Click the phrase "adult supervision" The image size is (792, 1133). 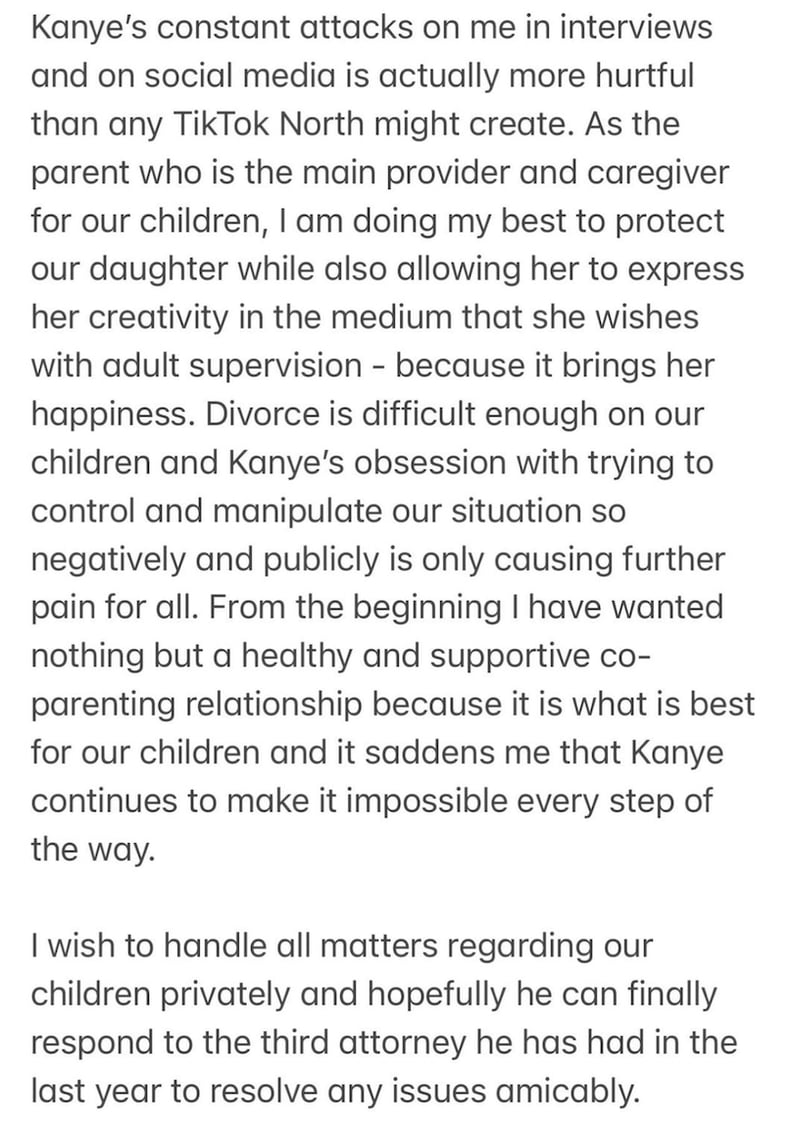pyautogui.click(x=231, y=367)
